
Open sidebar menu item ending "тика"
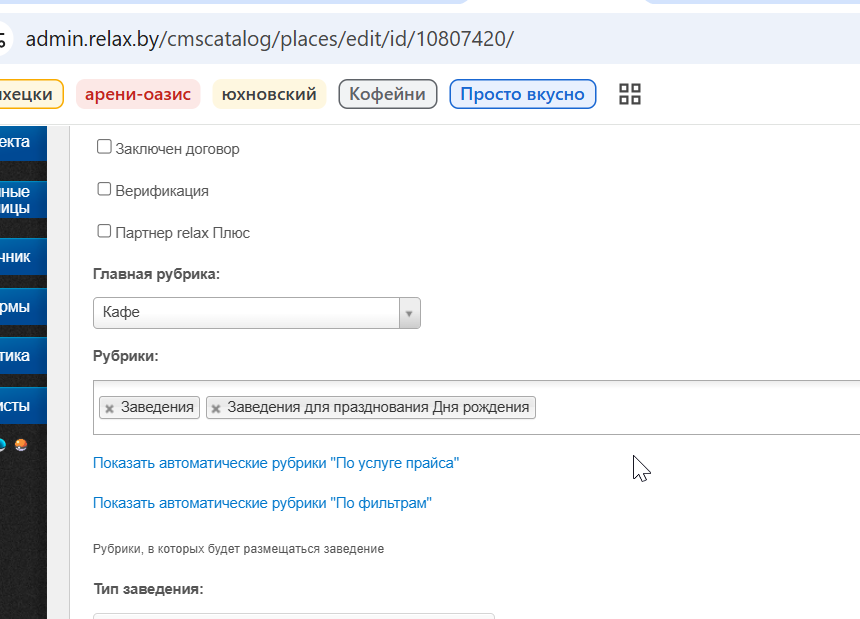click(x=23, y=356)
